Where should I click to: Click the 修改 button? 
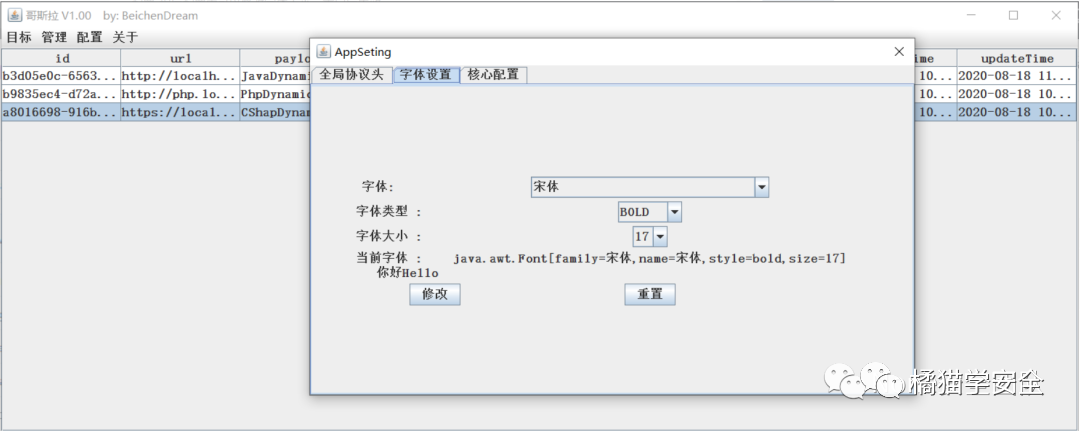(435, 294)
